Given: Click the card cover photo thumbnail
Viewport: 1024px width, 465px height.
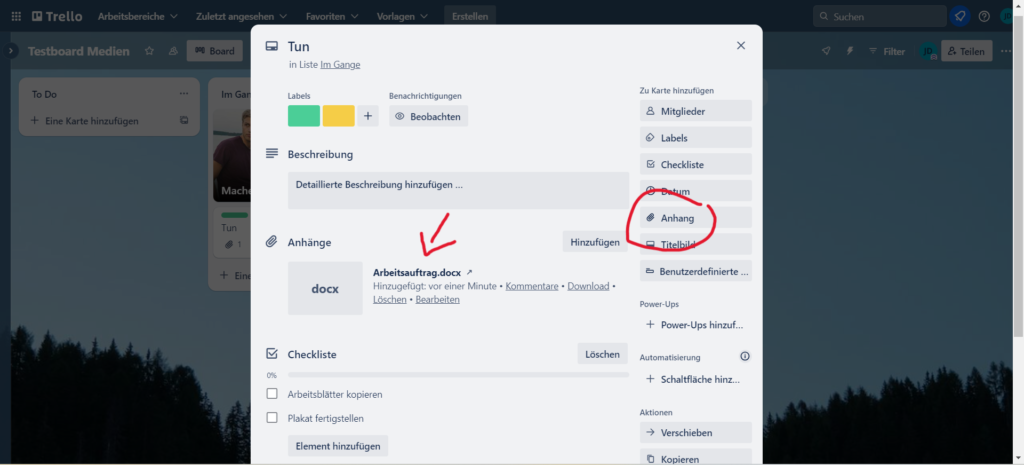Looking at the screenshot, I should (x=232, y=155).
